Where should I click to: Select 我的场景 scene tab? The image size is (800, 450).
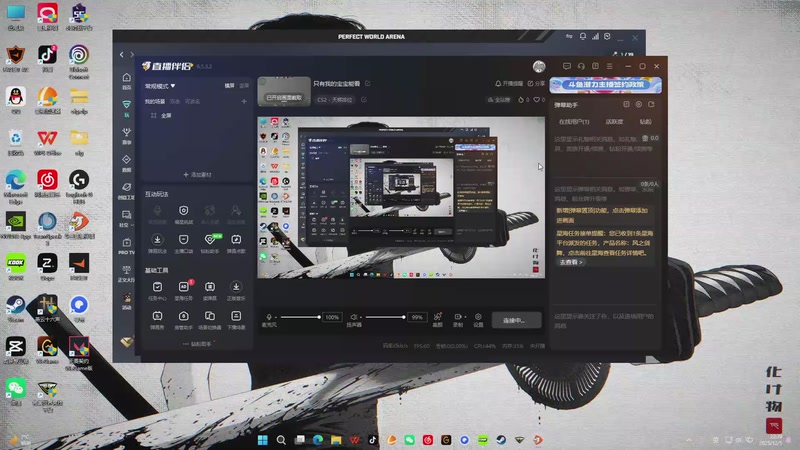[x=155, y=102]
